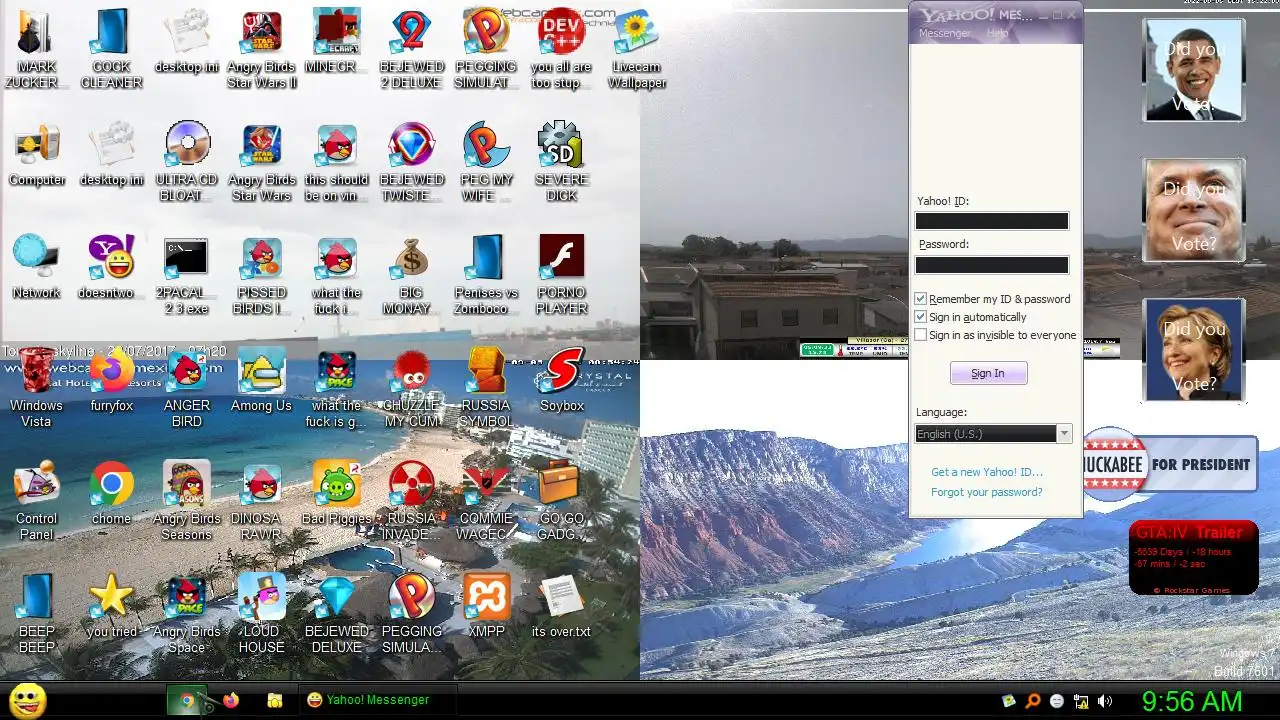Launch Firefox from the taskbar

tap(231, 701)
